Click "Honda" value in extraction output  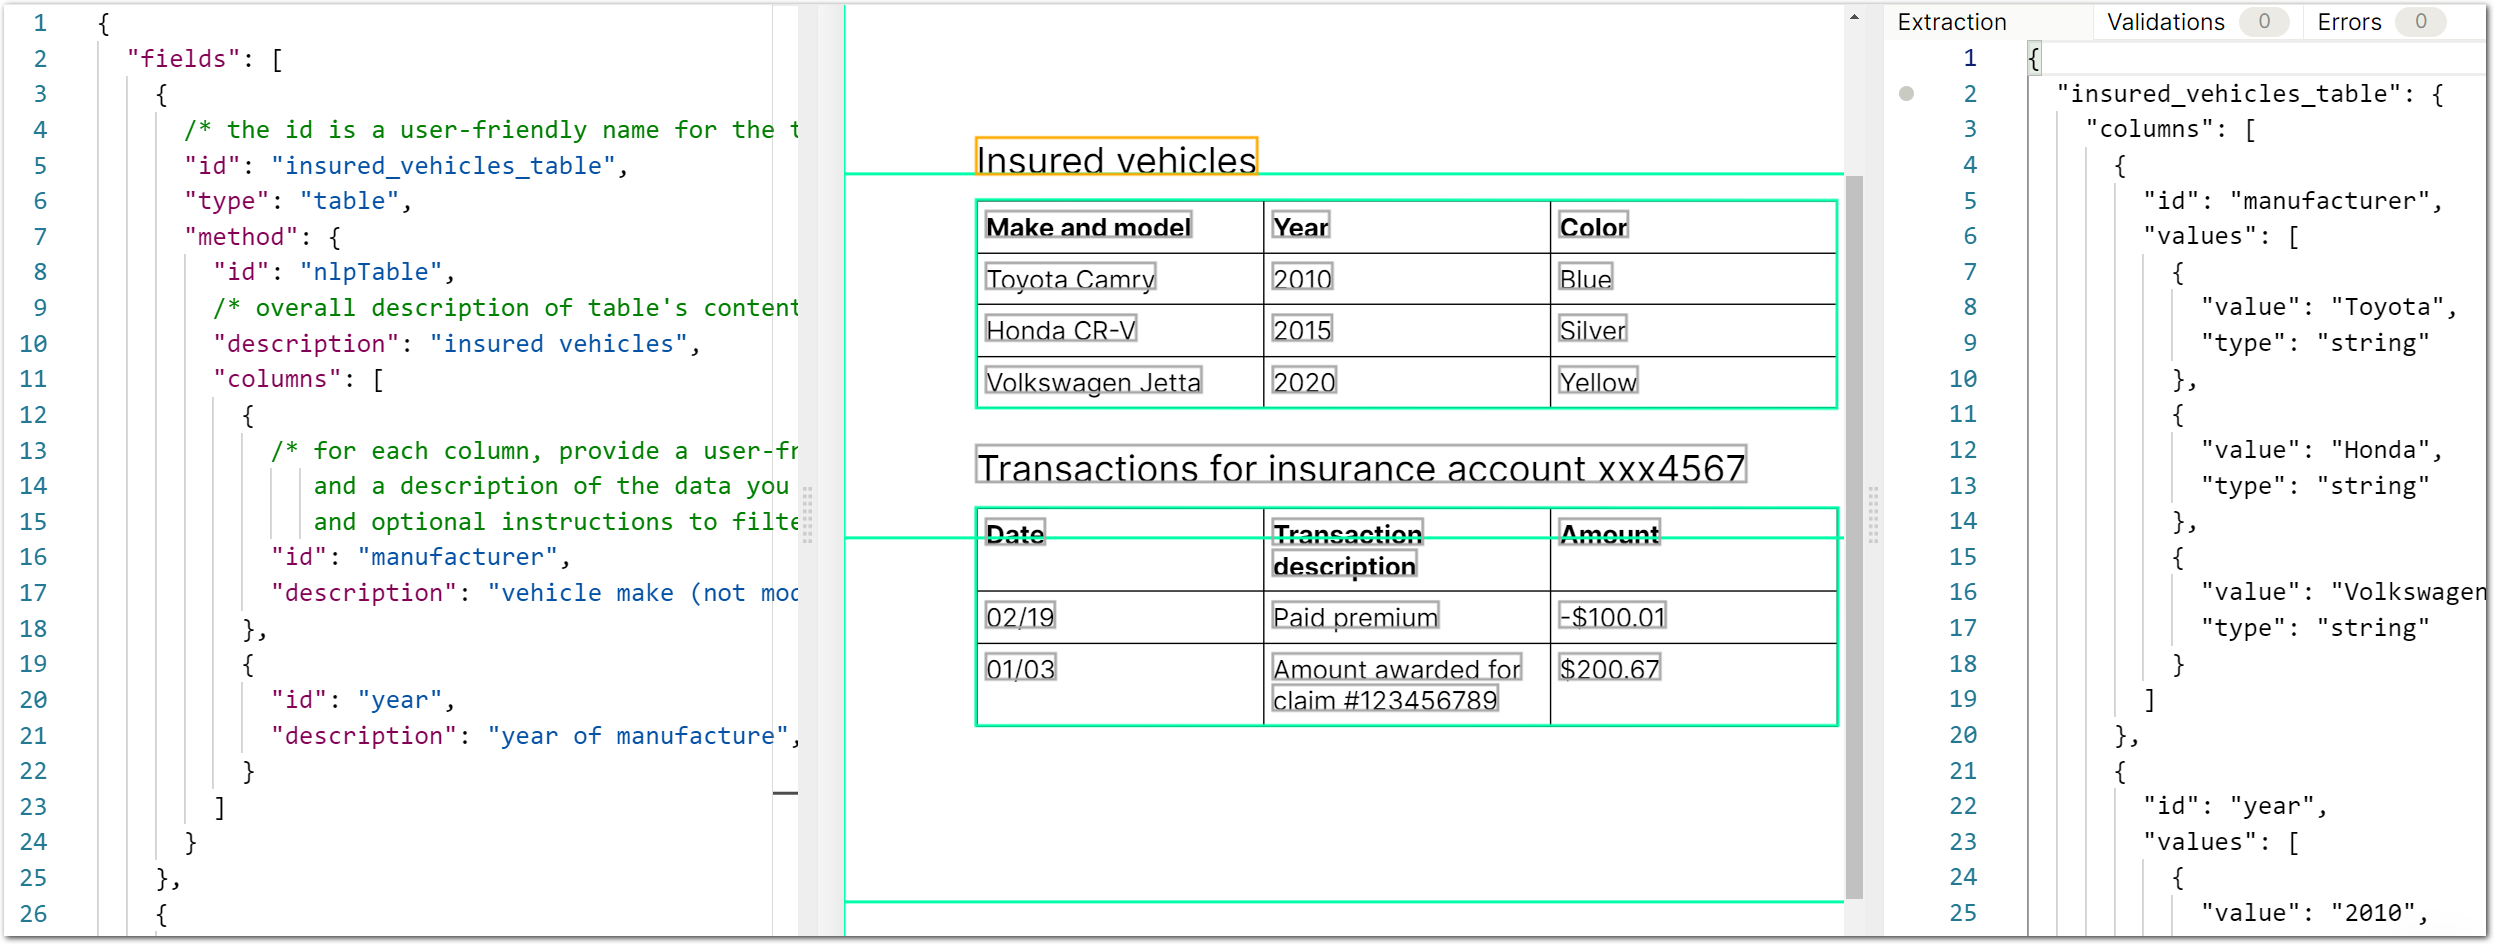(2380, 450)
